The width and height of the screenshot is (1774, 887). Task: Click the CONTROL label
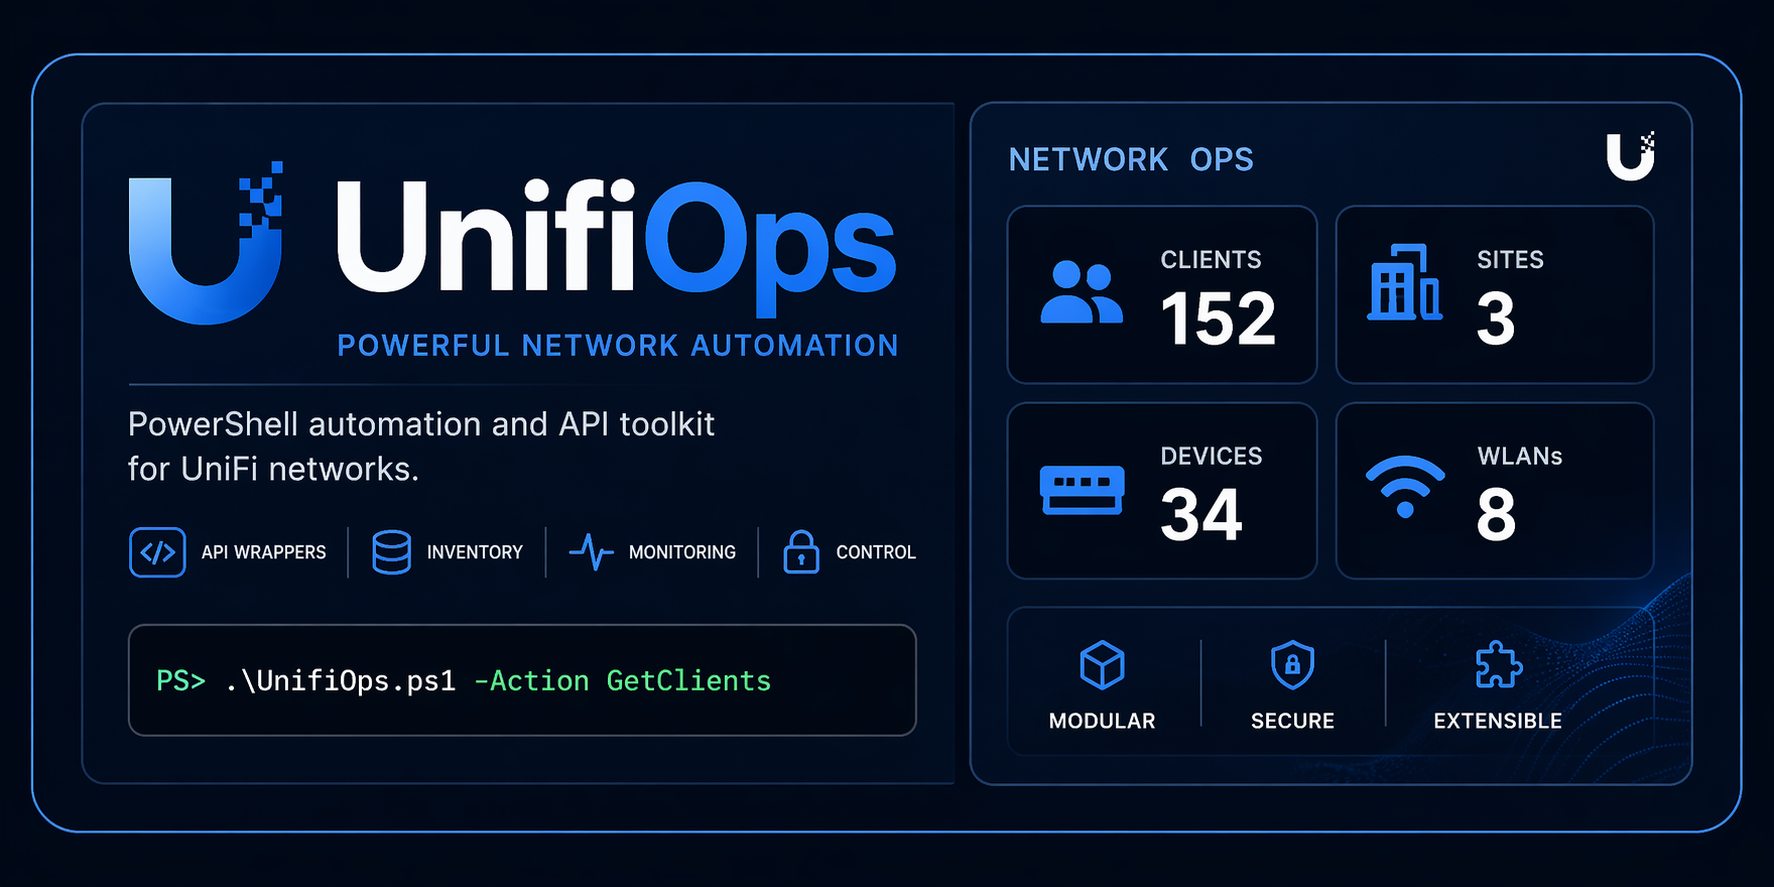[x=876, y=552]
